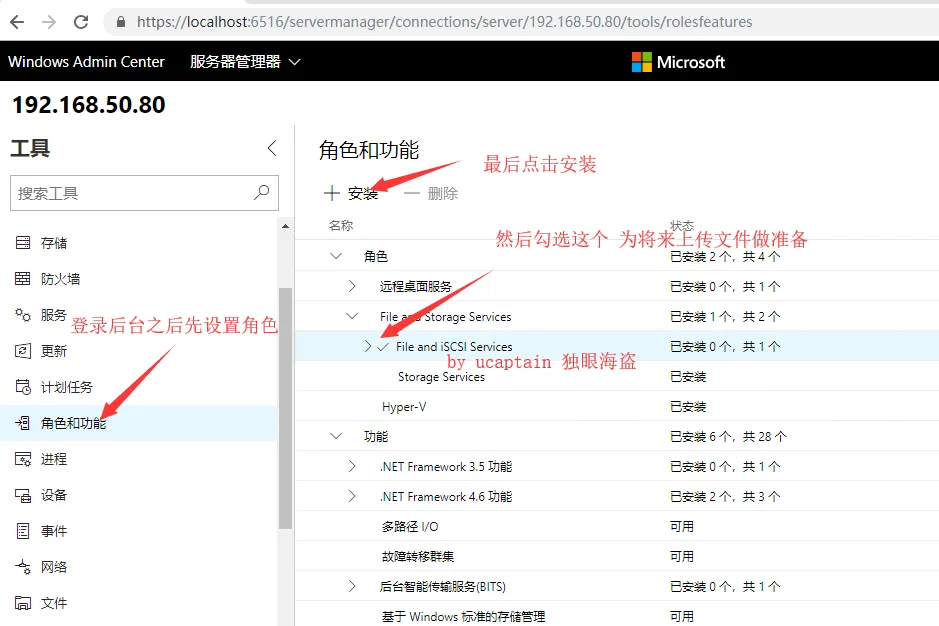Select the 角色和功能 tool in the sidebar

pos(139,423)
